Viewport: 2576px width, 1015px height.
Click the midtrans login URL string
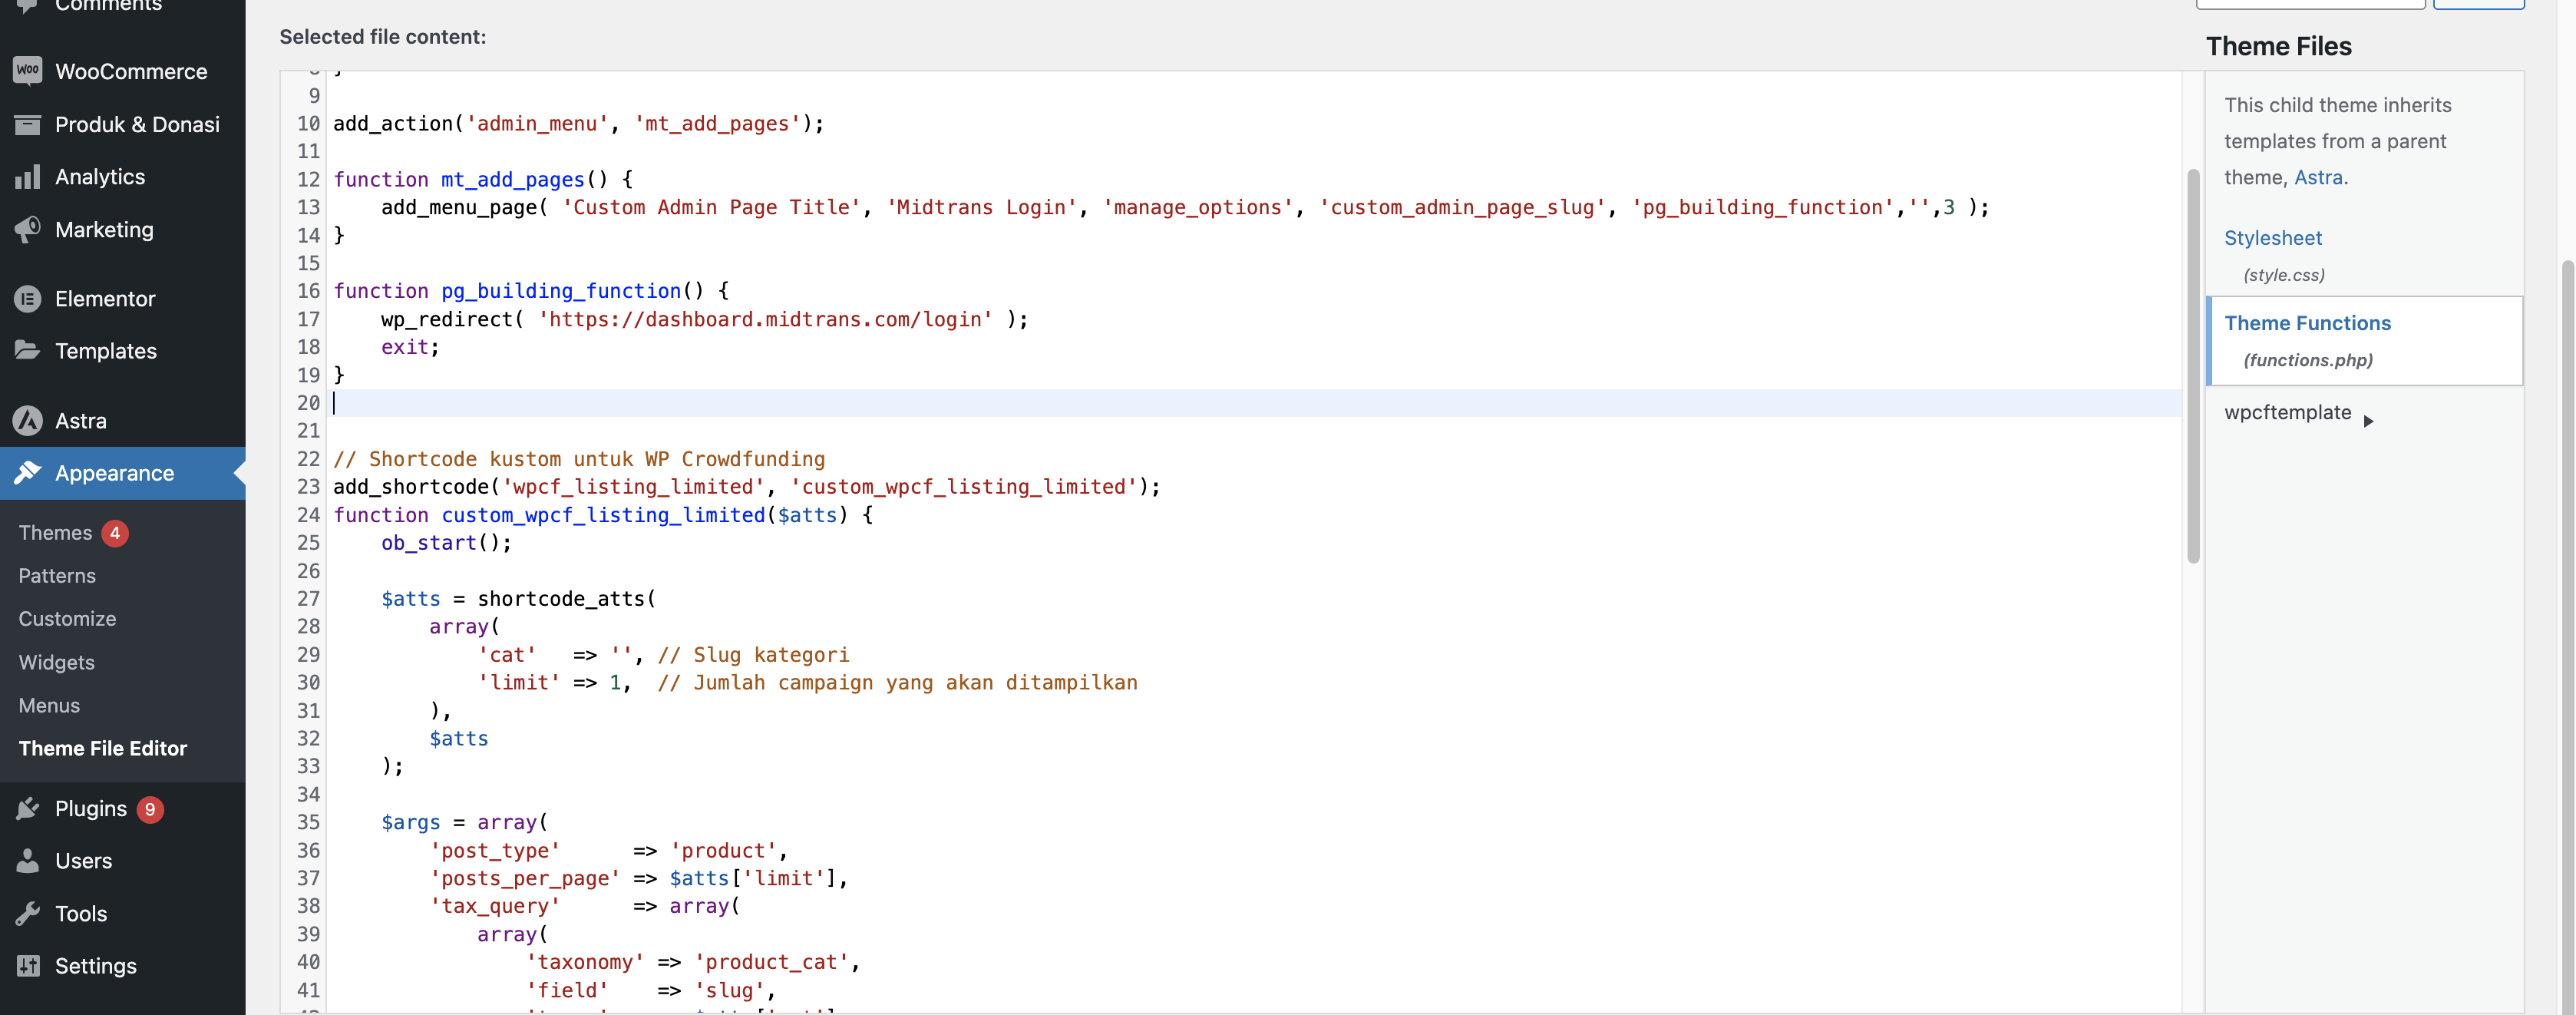[765, 319]
